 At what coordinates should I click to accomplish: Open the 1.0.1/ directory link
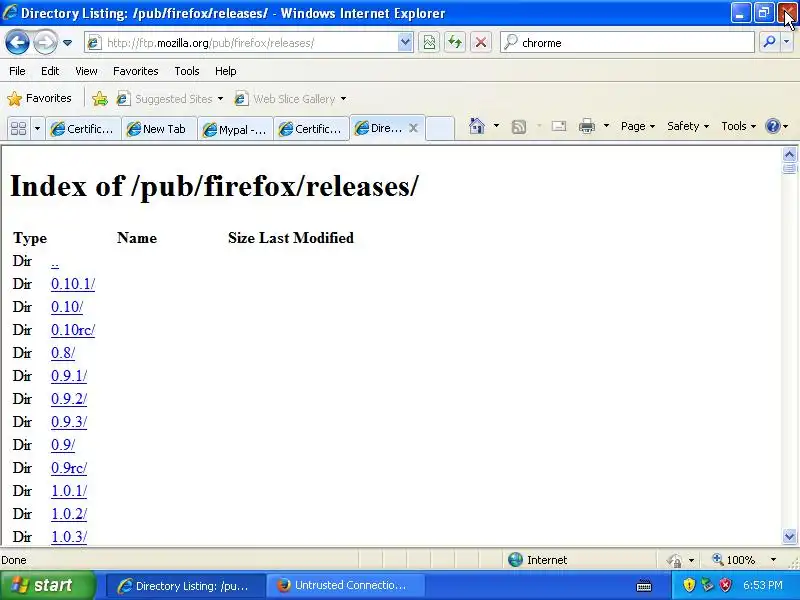69,491
